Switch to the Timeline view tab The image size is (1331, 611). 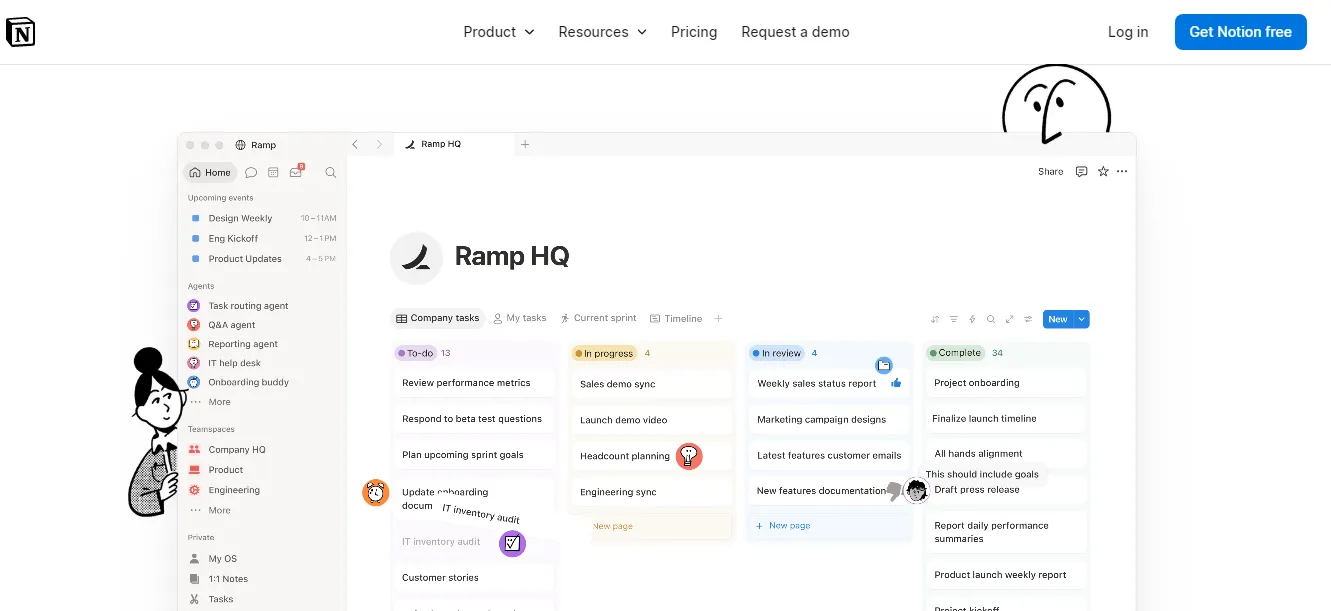coord(676,319)
